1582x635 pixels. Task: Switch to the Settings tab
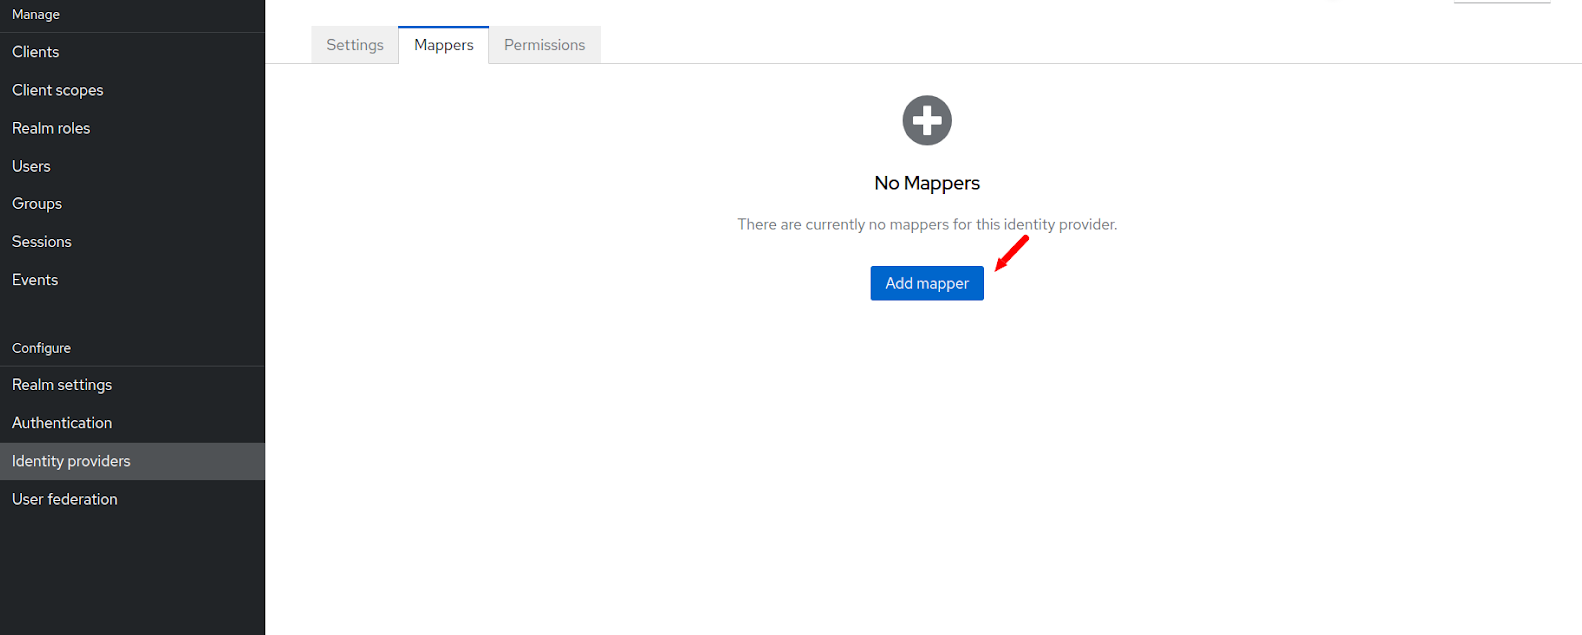point(355,45)
